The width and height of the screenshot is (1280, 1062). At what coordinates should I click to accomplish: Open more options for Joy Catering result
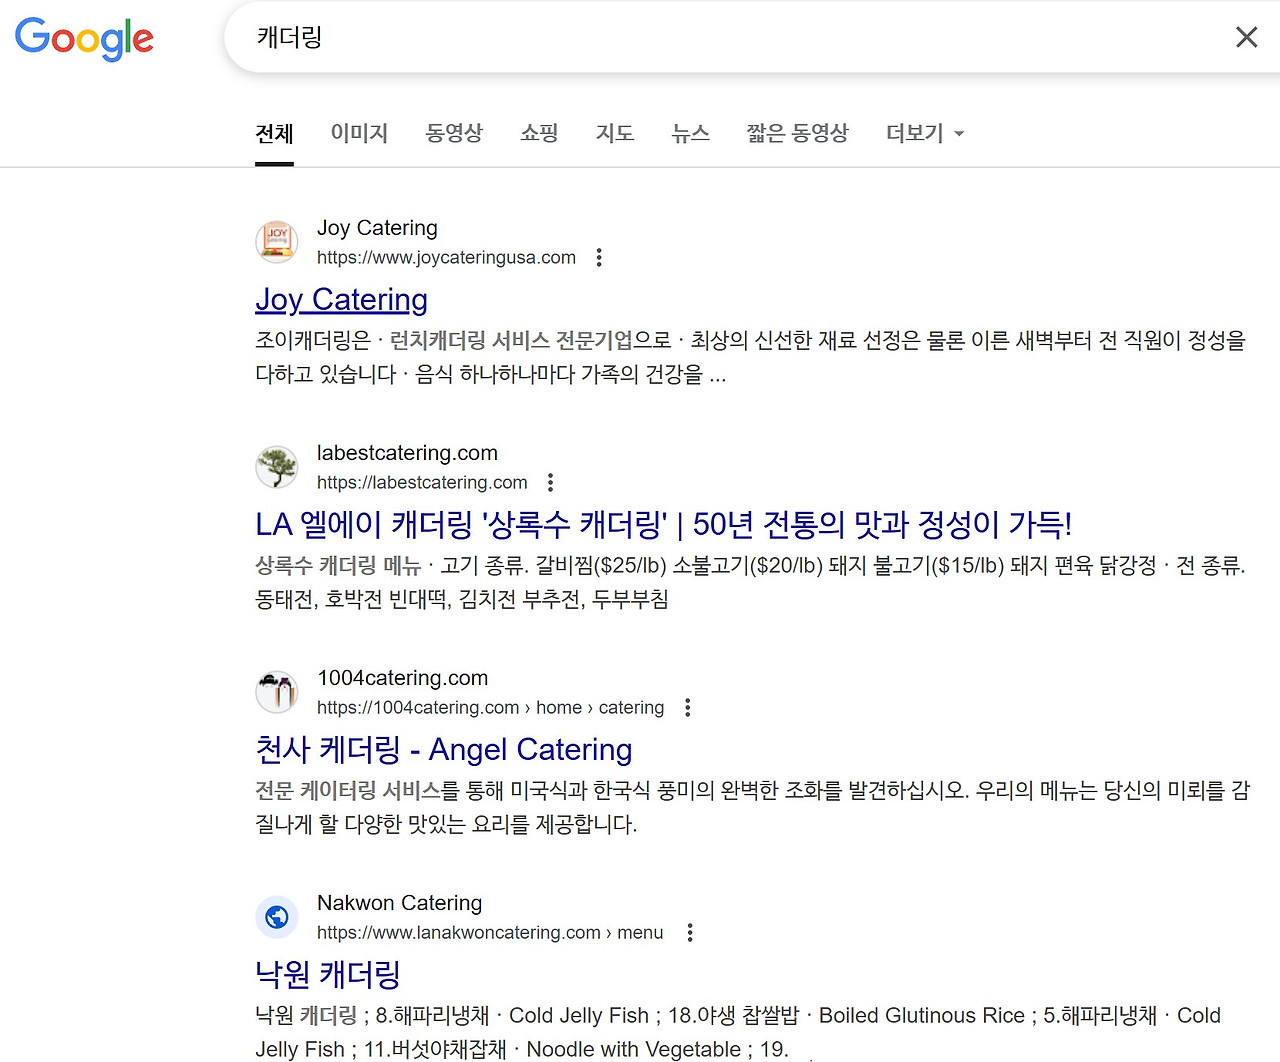tap(599, 258)
